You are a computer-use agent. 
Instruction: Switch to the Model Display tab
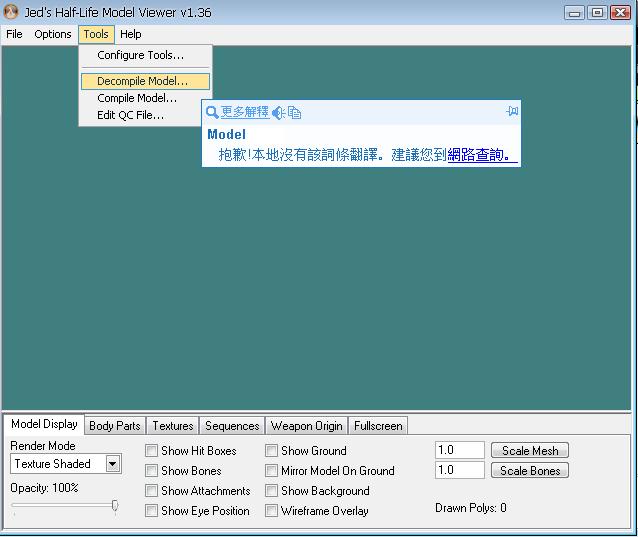pos(44,424)
